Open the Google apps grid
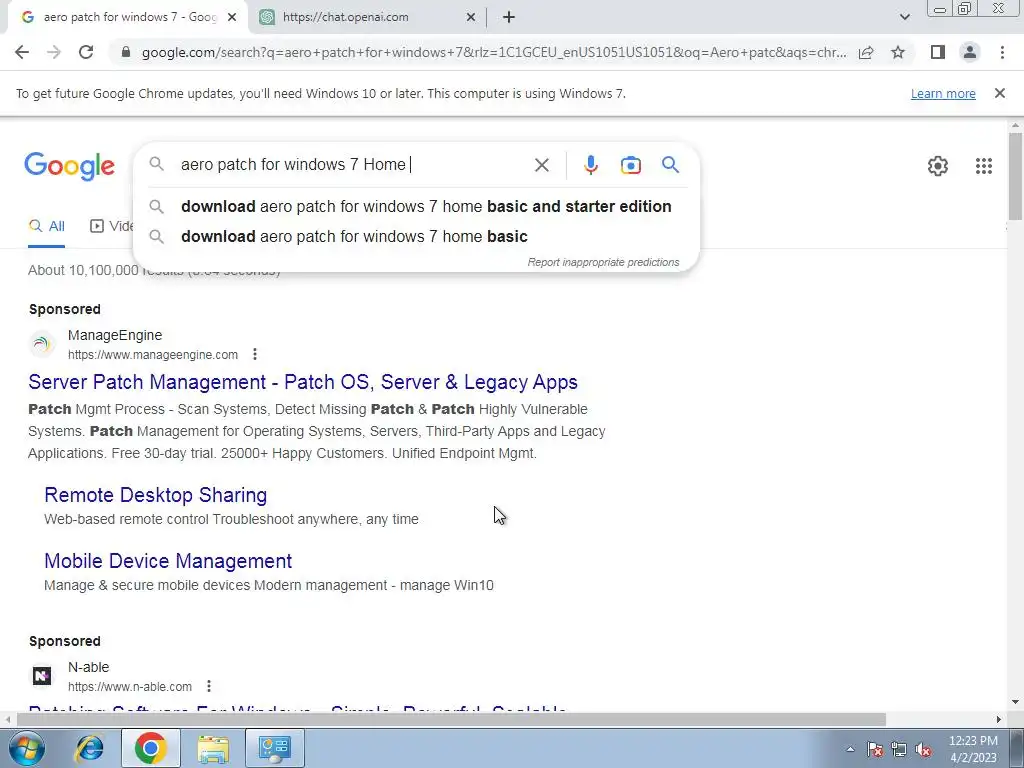1024x768 pixels. click(x=984, y=166)
